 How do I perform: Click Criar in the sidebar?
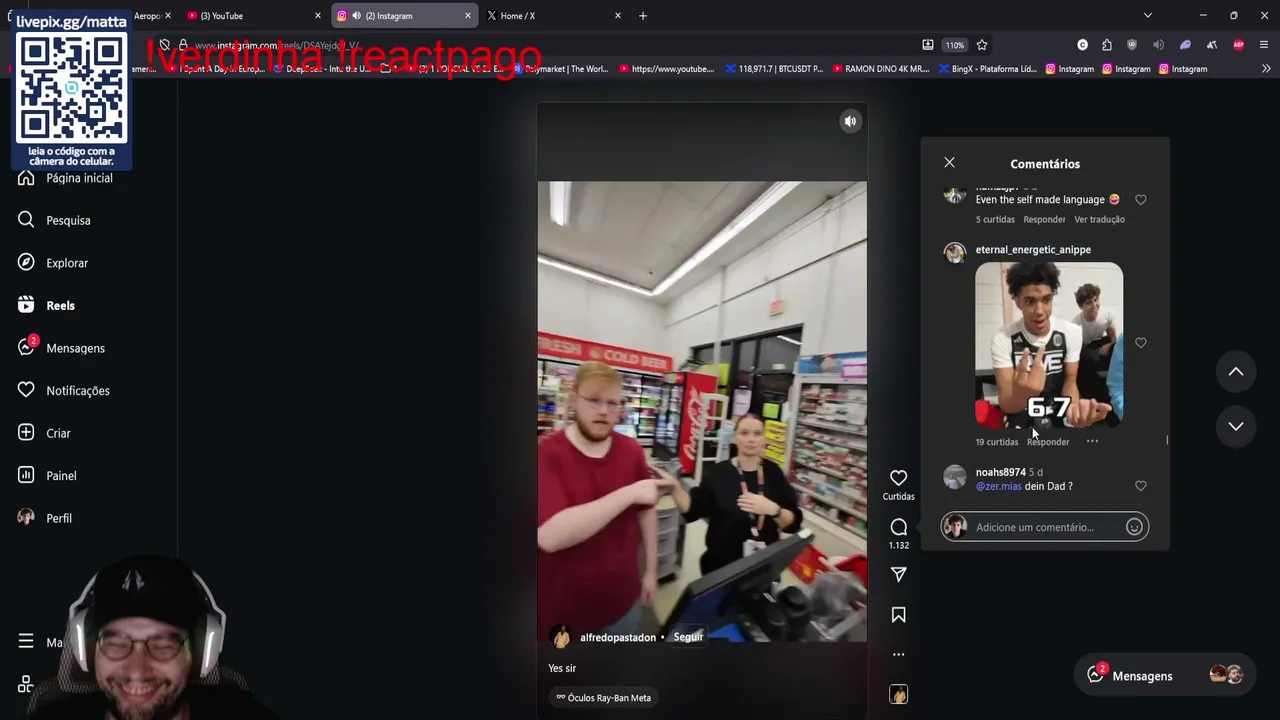pyautogui.click(x=44, y=433)
